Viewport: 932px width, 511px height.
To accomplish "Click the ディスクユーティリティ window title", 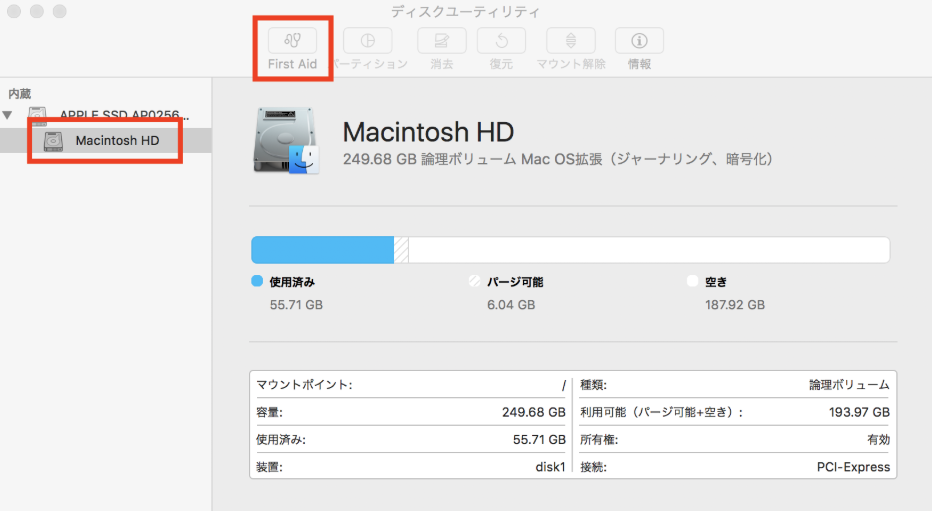I will tap(465, 11).
